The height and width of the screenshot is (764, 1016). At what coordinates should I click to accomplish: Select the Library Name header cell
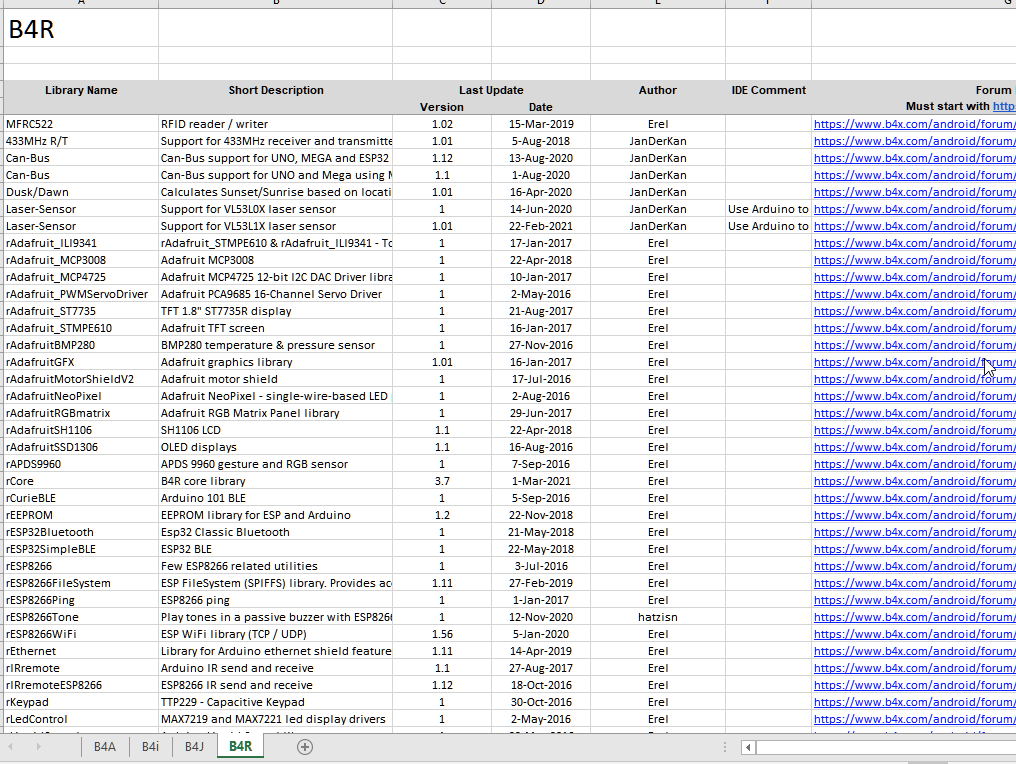click(x=81, y=90)
